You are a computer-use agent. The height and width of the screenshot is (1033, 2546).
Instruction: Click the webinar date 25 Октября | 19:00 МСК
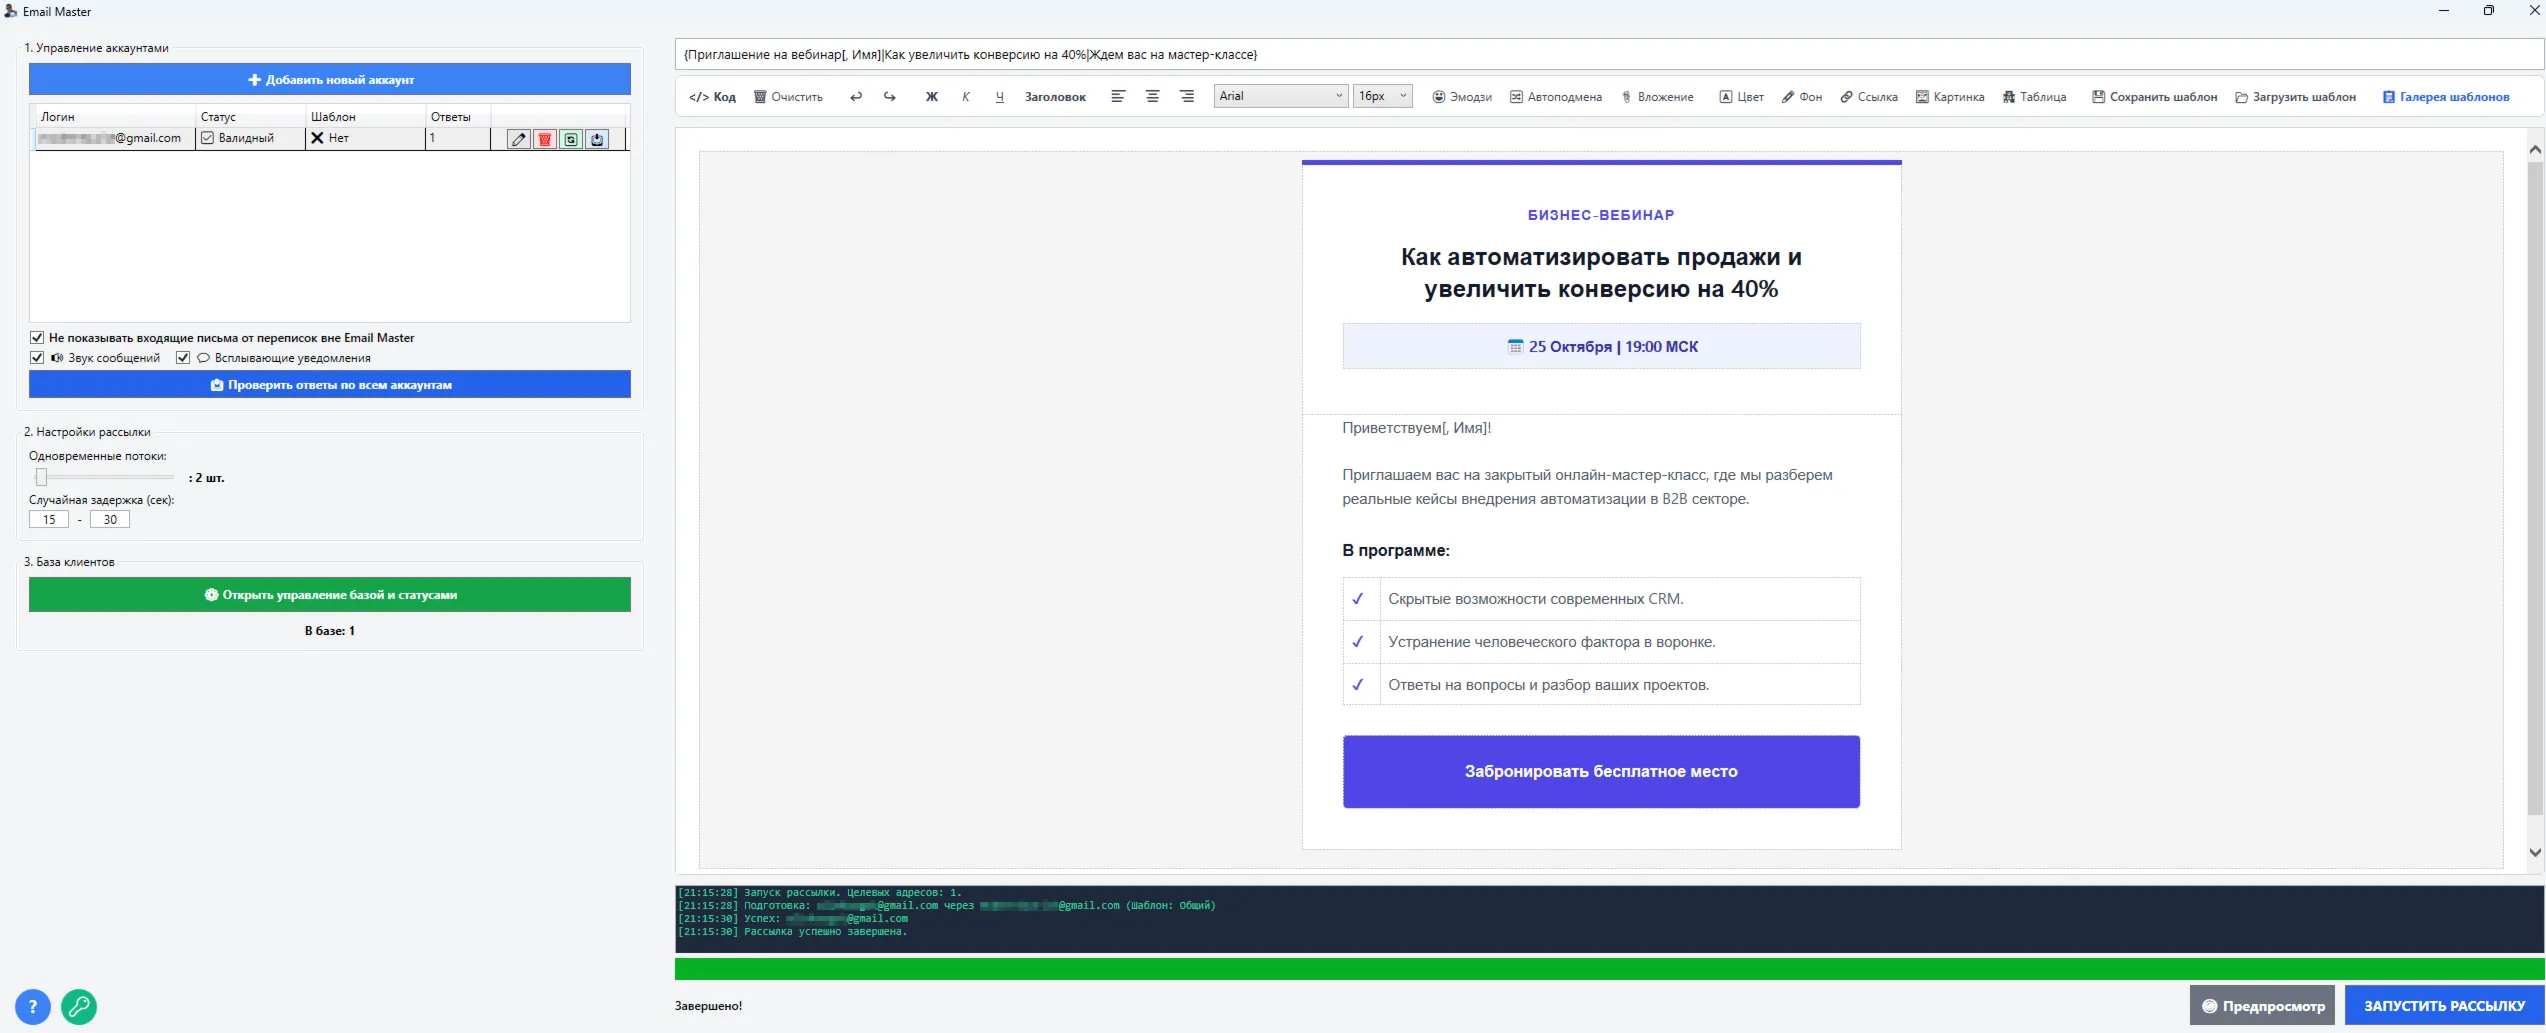(x=1602, y=347)
